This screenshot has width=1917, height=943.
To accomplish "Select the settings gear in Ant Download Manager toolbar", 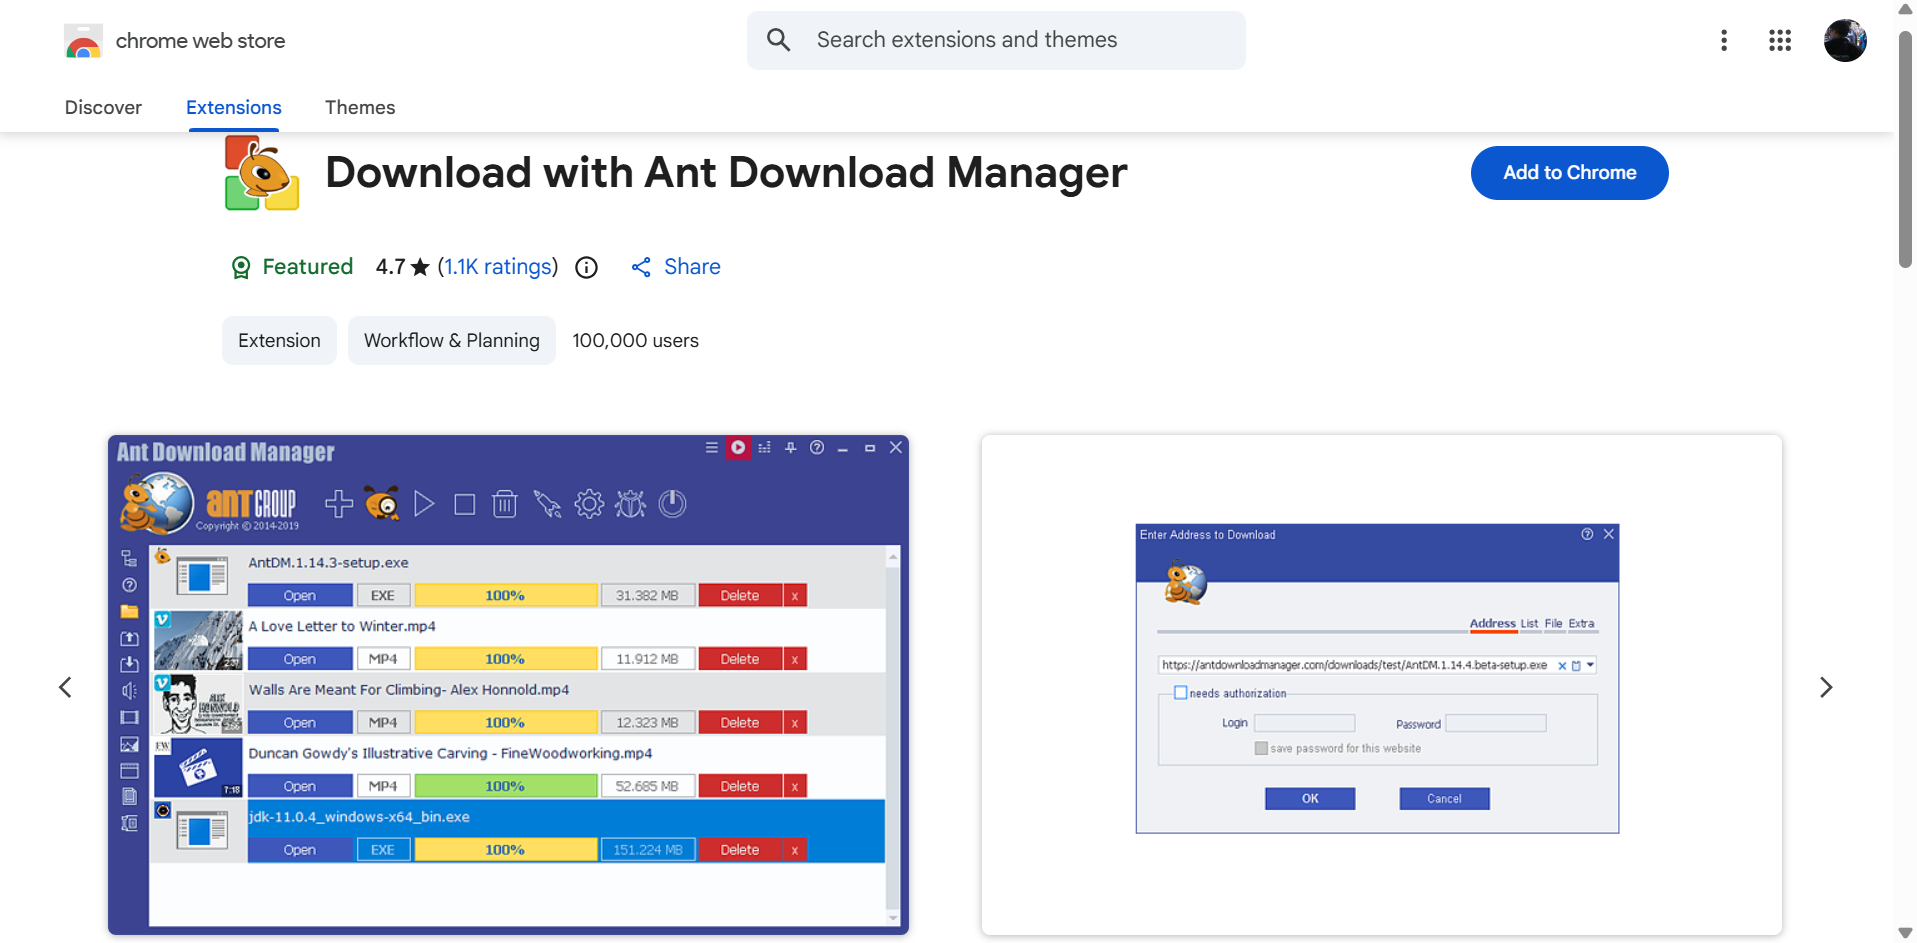I will tap(589, 504).
